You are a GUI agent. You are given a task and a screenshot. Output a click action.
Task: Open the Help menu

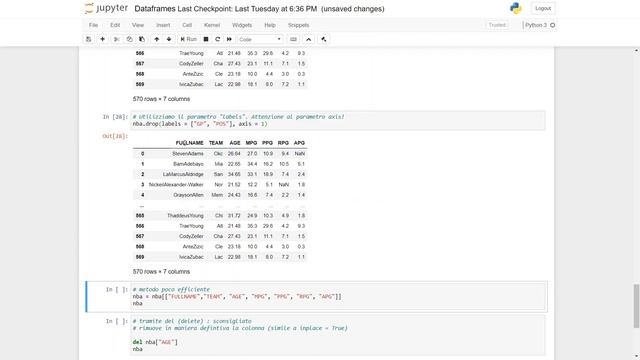[x=270, y=25]
